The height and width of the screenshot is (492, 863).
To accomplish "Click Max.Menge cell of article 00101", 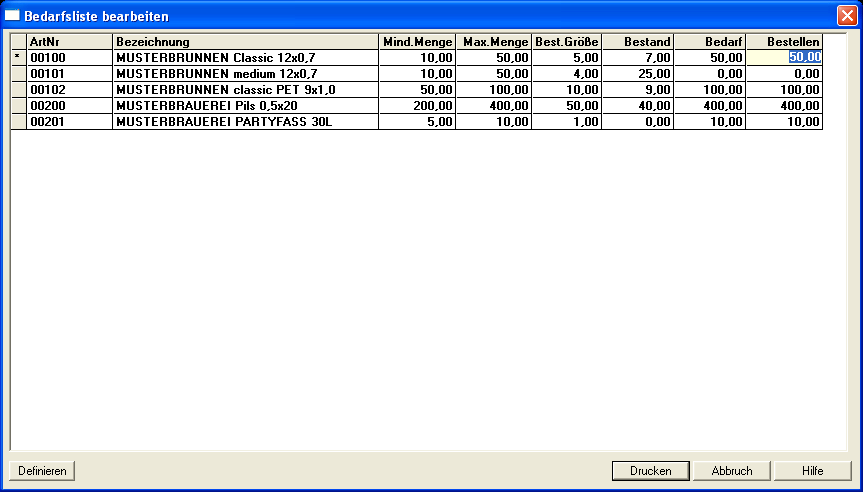I will coord(494,73).
